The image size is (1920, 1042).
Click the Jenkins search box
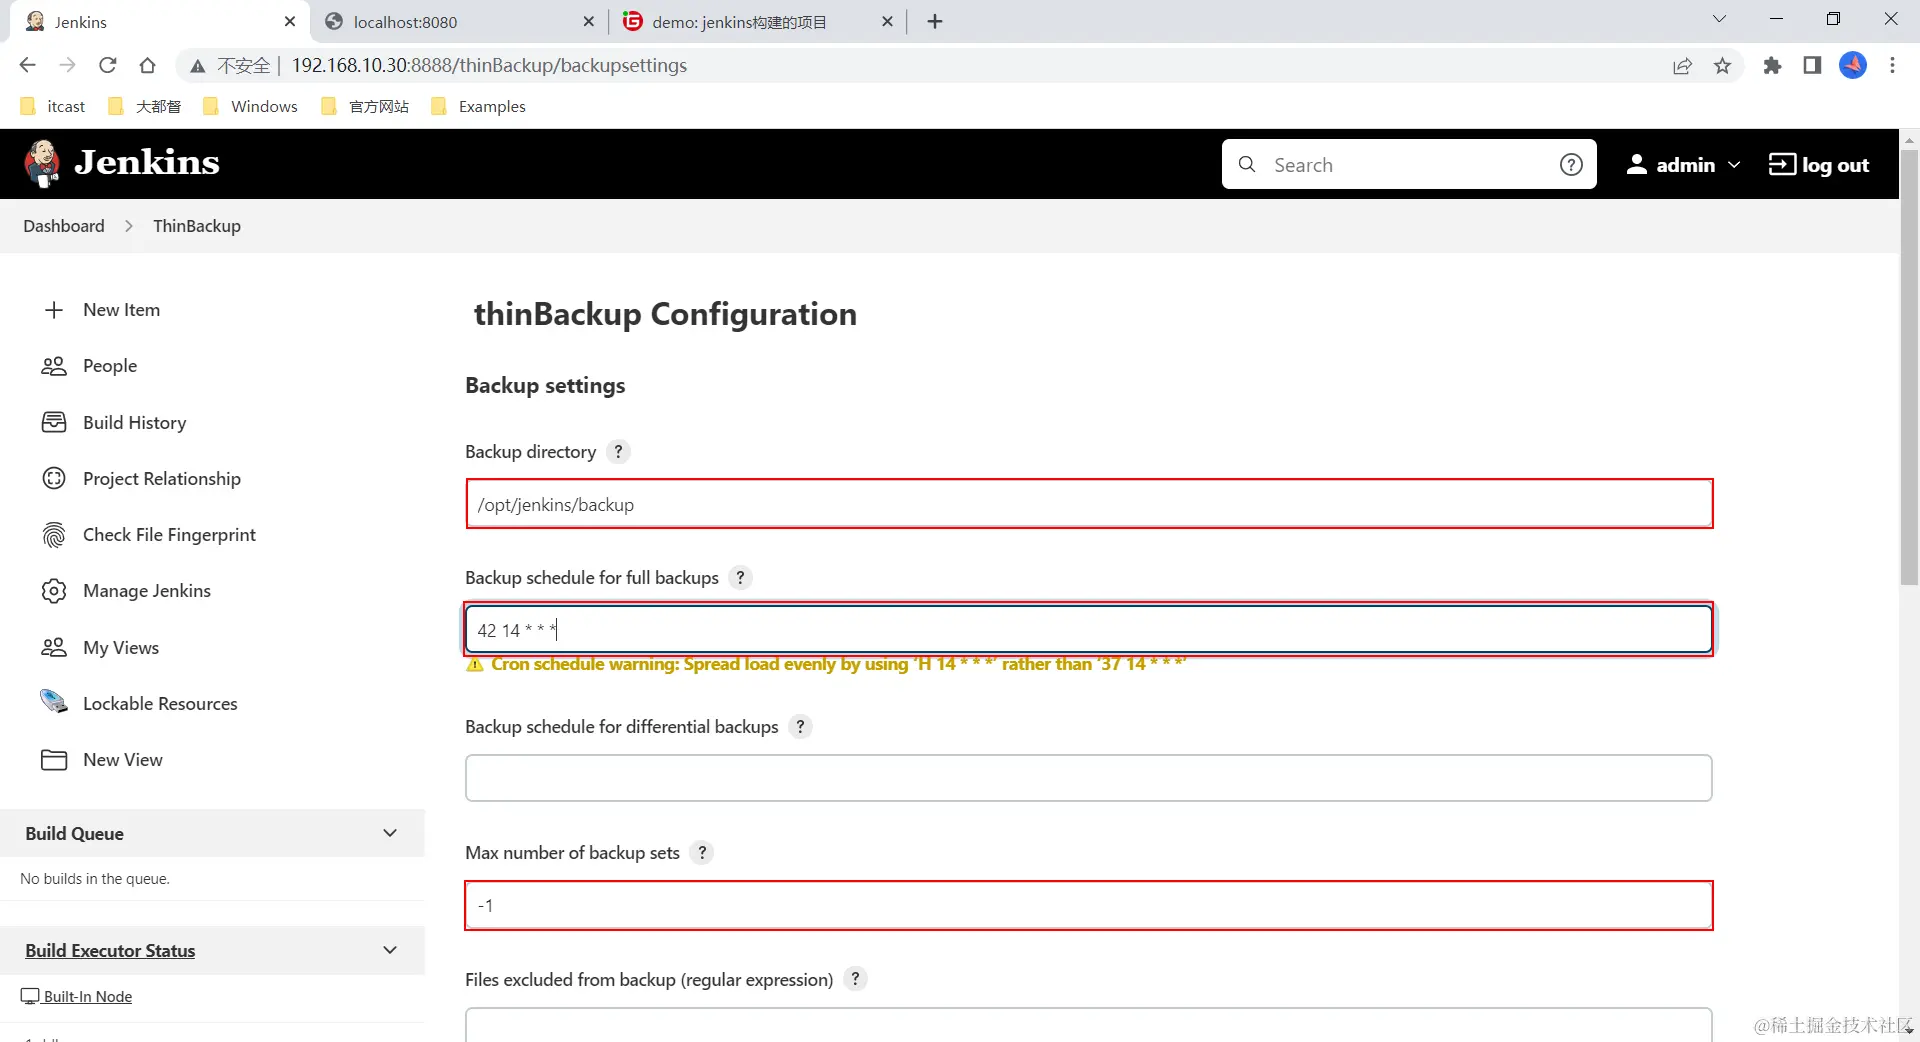(1409, 164)
